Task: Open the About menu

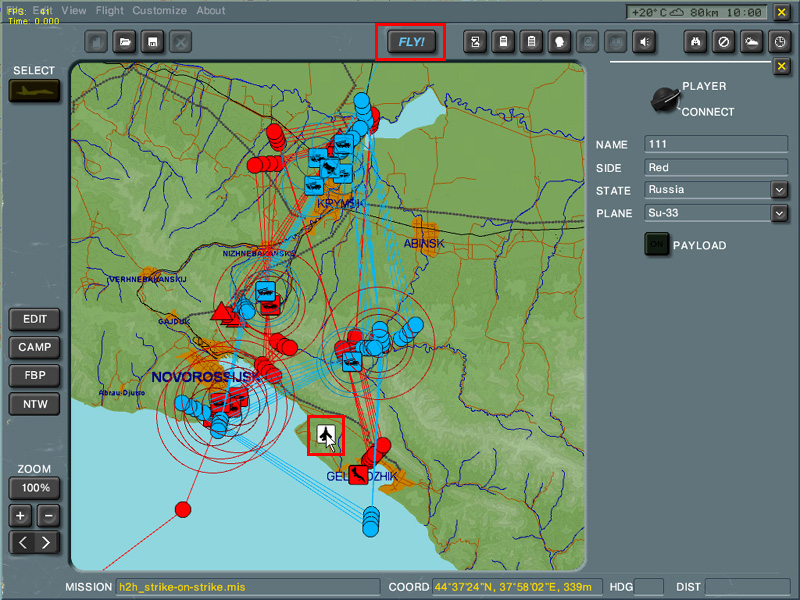Action: 211,10
